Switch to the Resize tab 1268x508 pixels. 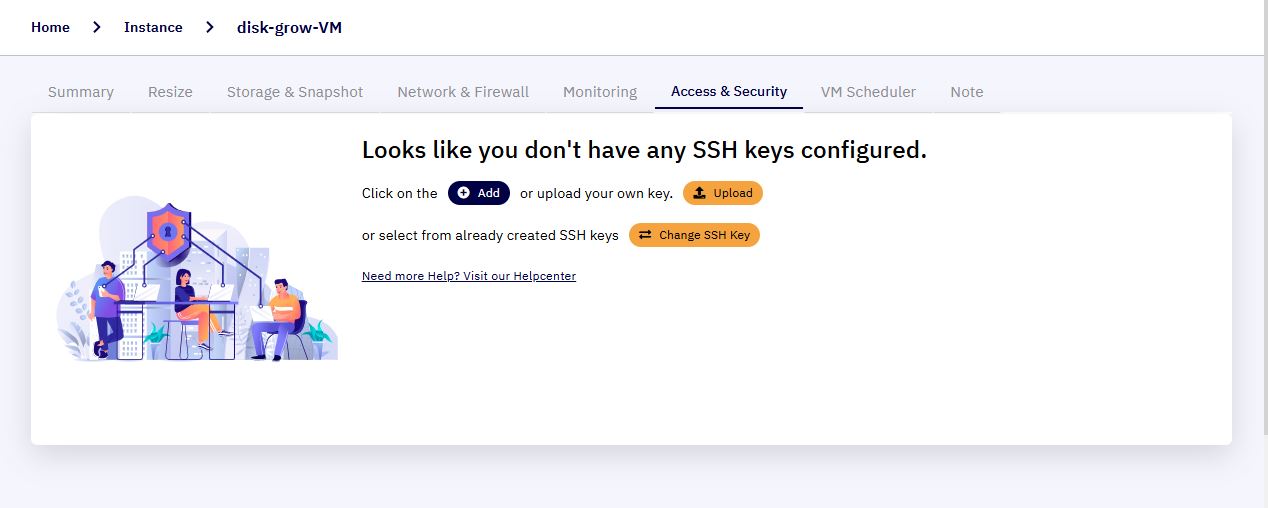click(x=170, y=92)
